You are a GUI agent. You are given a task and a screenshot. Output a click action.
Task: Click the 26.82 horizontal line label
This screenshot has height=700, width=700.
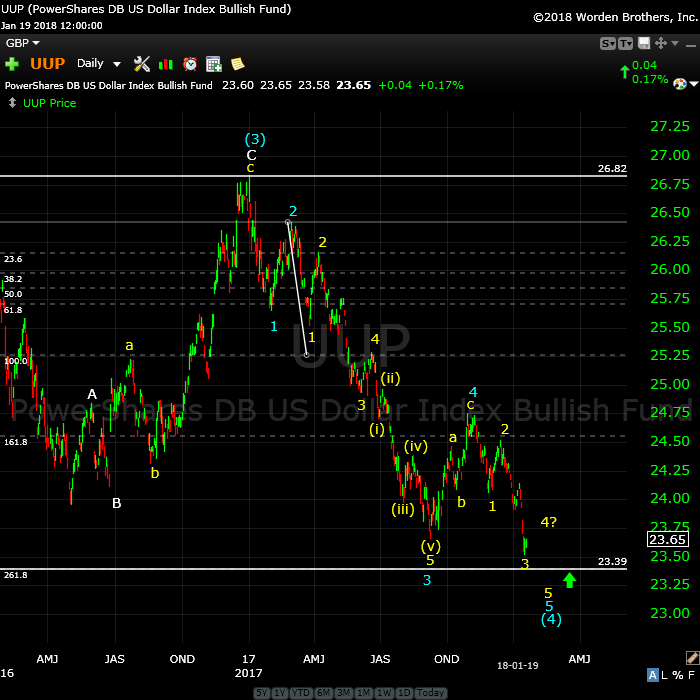pyautogui.click(x=612, y=168)
